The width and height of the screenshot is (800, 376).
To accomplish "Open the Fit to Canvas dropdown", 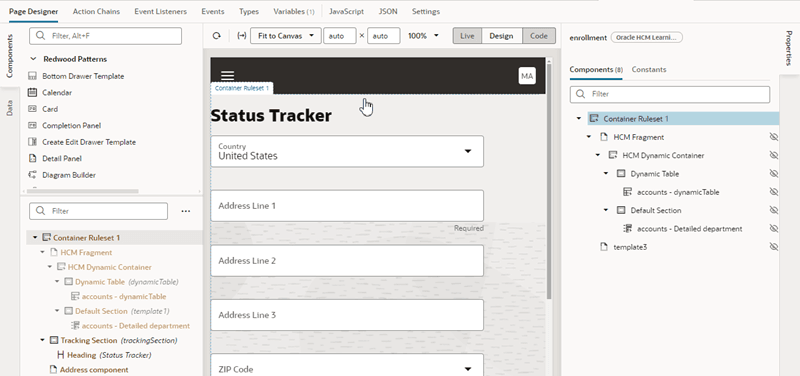I will pyautogui.click(x=286, y=36).
